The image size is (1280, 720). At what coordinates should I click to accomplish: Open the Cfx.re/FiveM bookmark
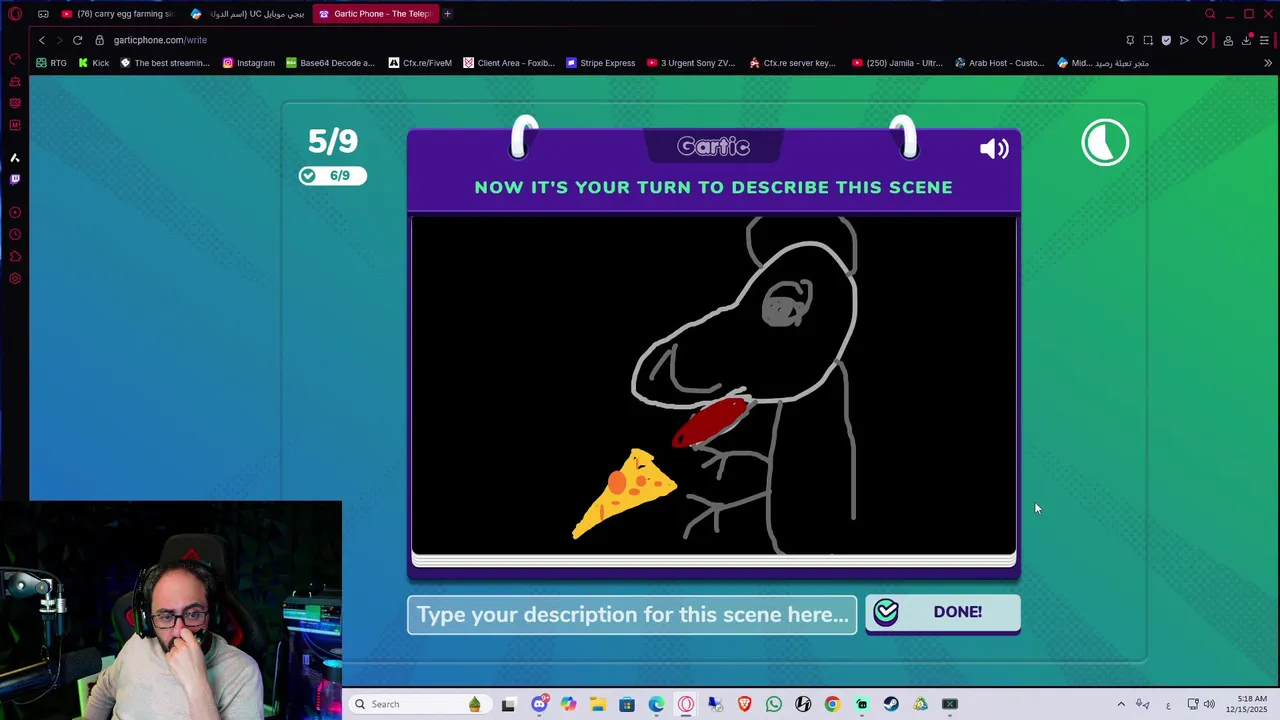tap(420, 63)
